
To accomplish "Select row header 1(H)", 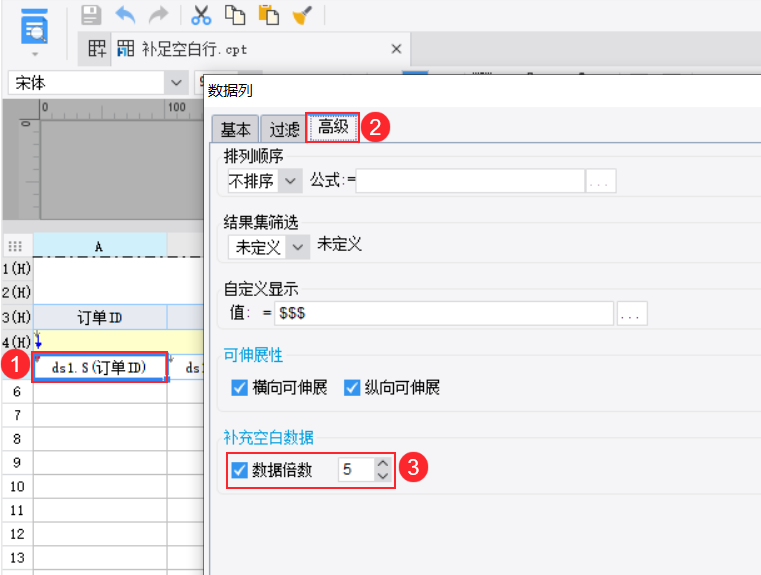I will pyautogui.click(x=17, y=268).
